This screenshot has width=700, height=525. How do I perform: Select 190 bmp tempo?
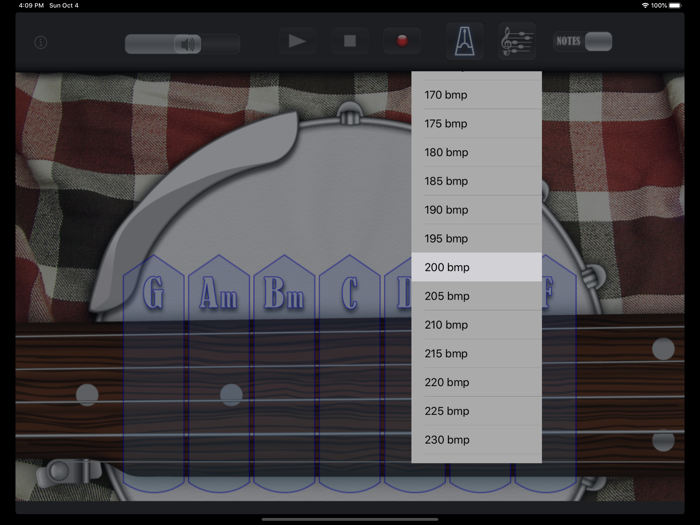[x=476, y=210]
